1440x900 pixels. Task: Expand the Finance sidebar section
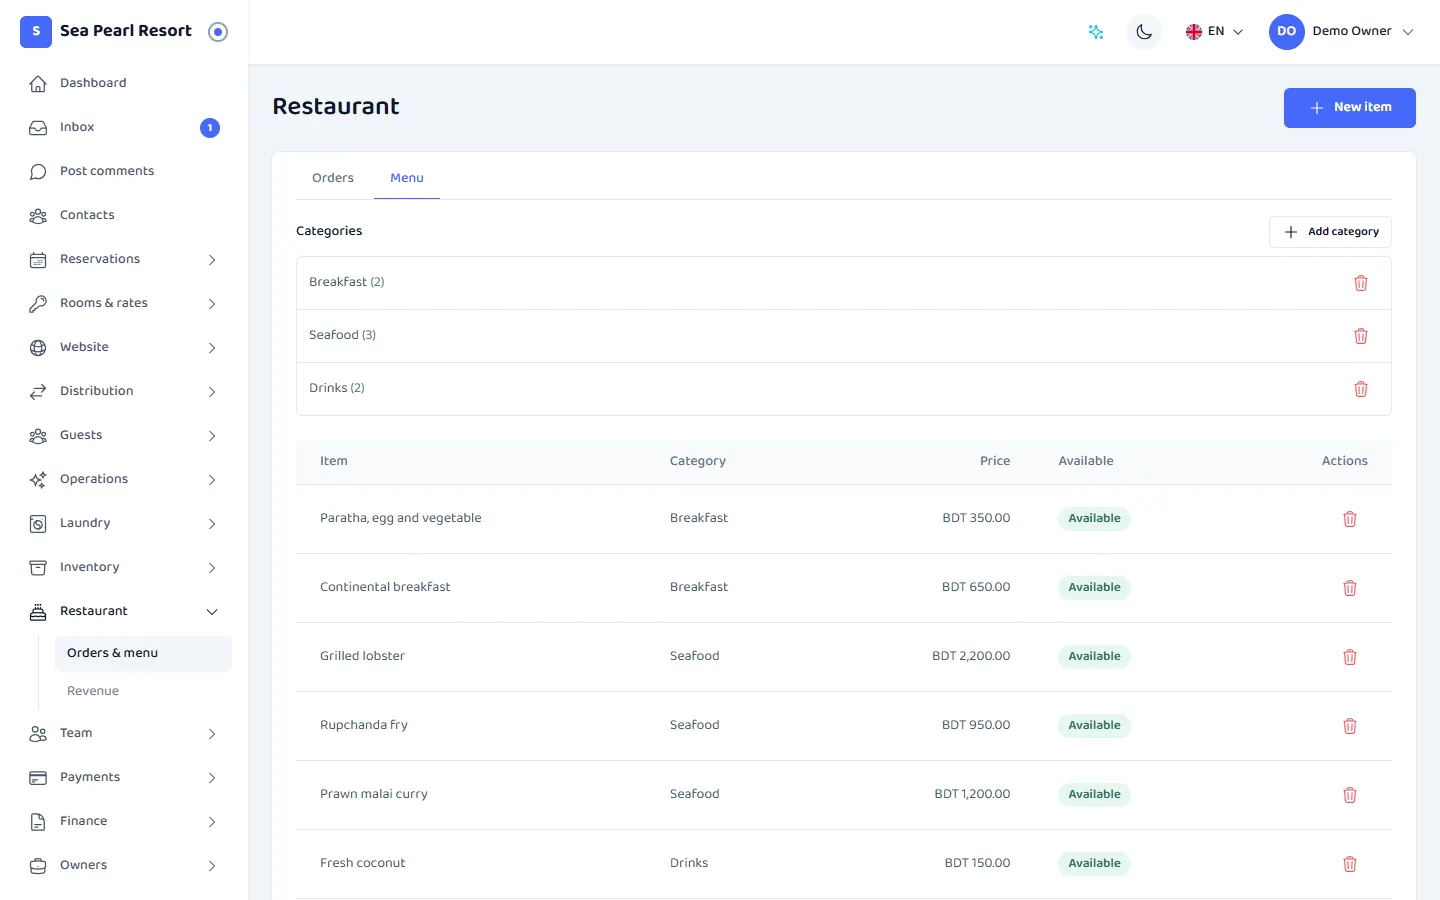point(124,821)
